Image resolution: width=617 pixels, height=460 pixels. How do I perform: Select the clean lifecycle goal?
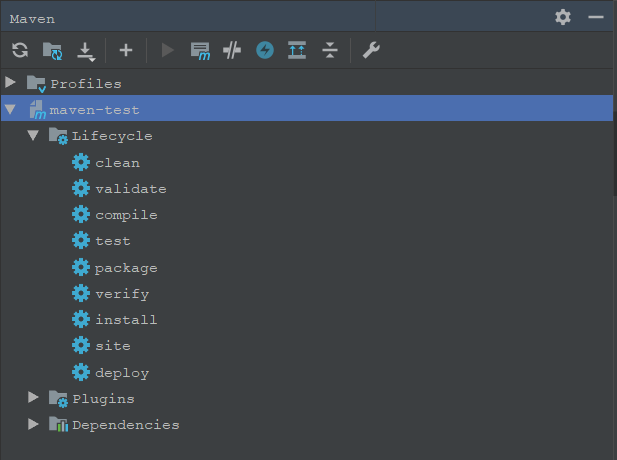tap(117, 162)
